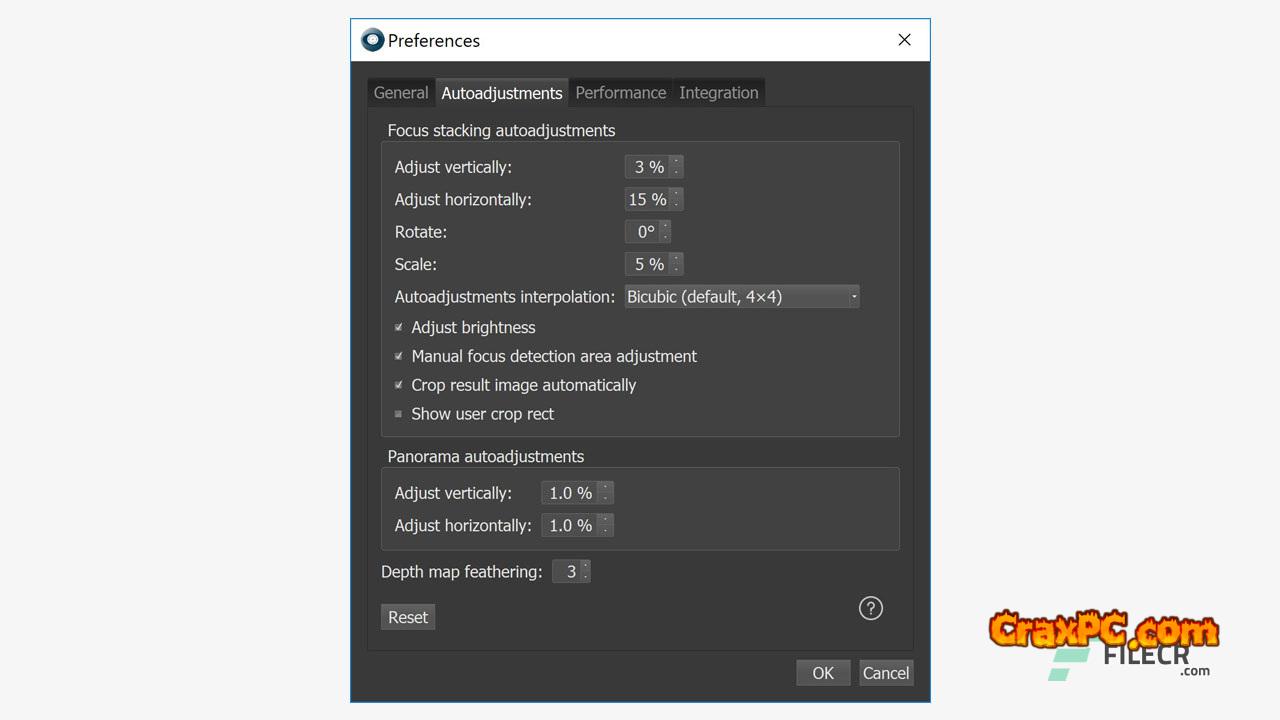
Task: Close the Preferences dialog window
Action: [904, 40]
